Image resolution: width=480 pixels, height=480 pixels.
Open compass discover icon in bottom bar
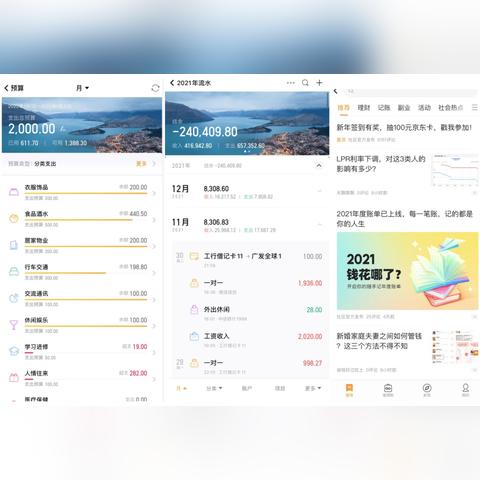click(427, 389)
